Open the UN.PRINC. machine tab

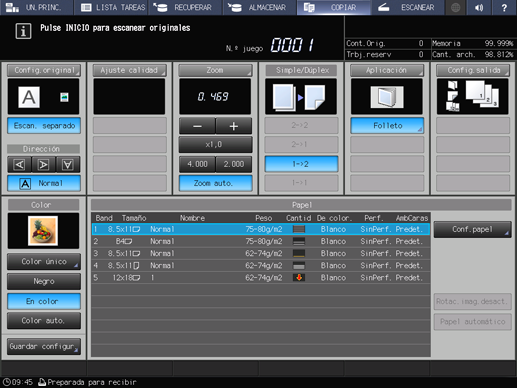pyautogui.click(x=37, y=7)
